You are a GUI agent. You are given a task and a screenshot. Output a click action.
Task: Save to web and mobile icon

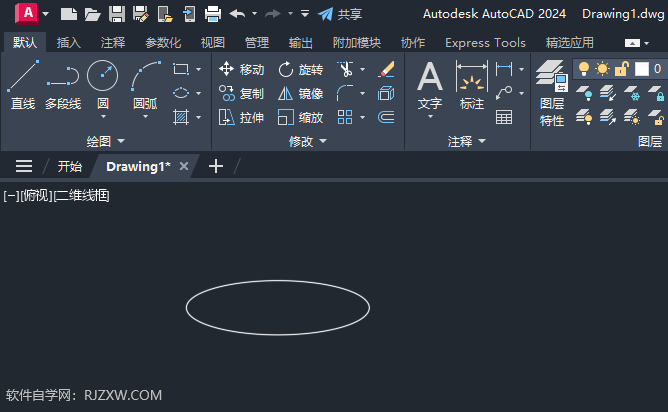[189, 14]
